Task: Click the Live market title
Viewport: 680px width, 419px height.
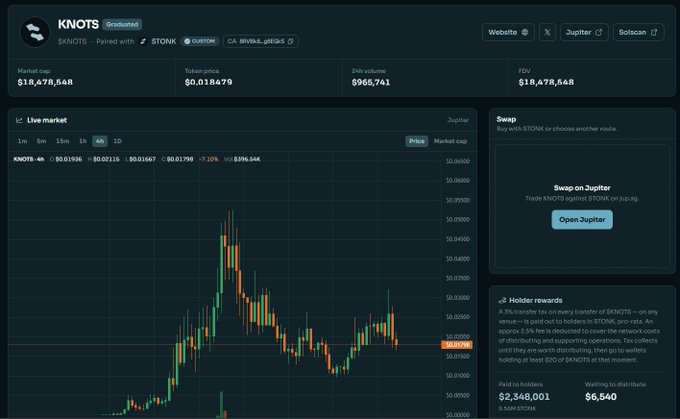Action: (x=47, y=120)
